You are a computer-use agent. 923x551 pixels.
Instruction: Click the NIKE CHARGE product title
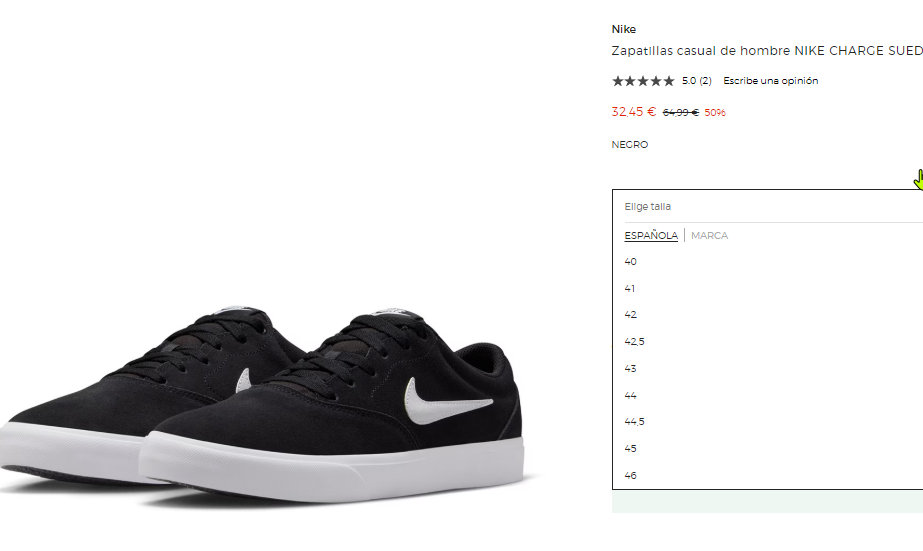(x=765, y=50)
